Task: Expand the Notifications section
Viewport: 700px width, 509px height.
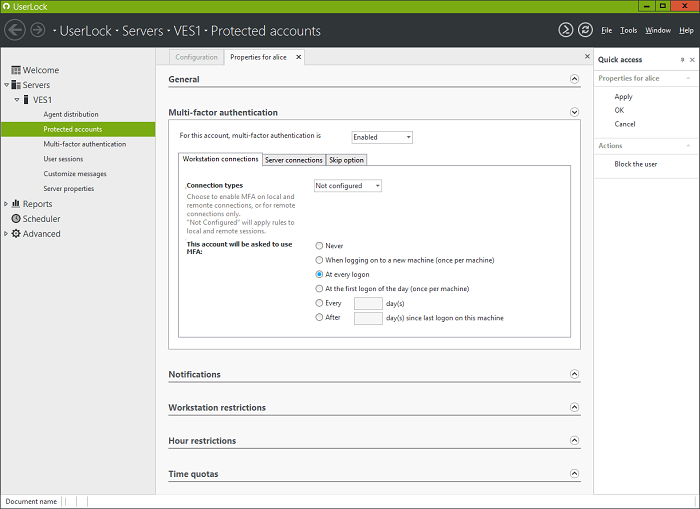Action: click(574, 374)
